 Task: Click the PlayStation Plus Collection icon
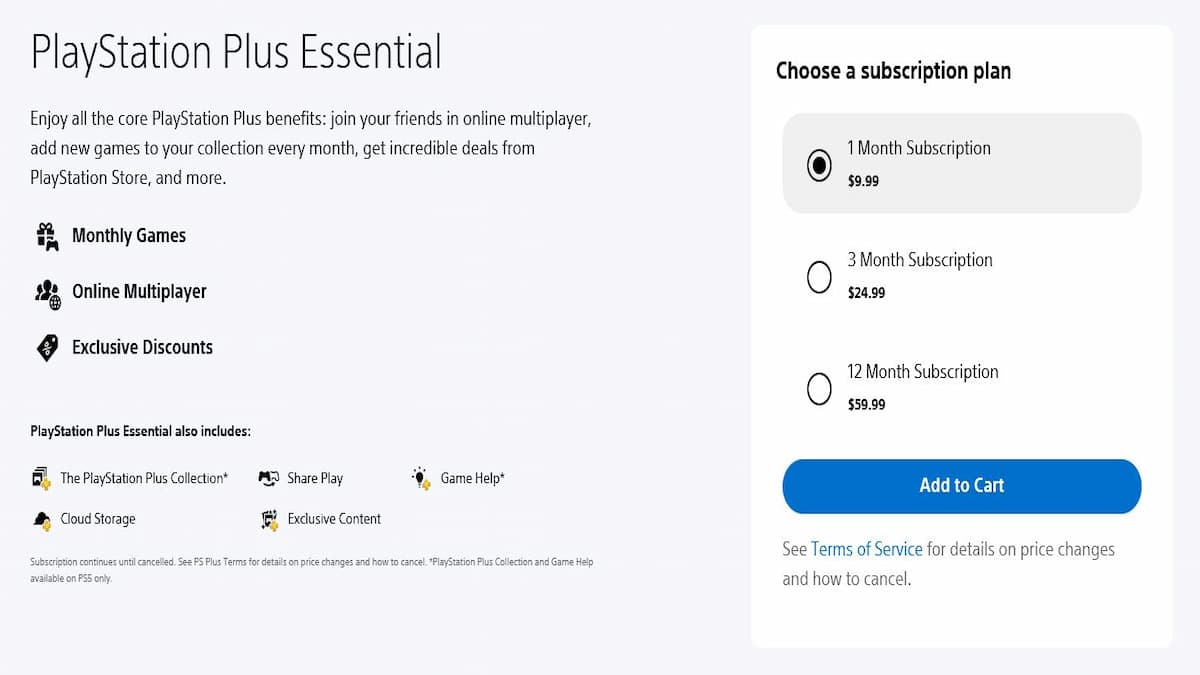click(x=41, y=478)
